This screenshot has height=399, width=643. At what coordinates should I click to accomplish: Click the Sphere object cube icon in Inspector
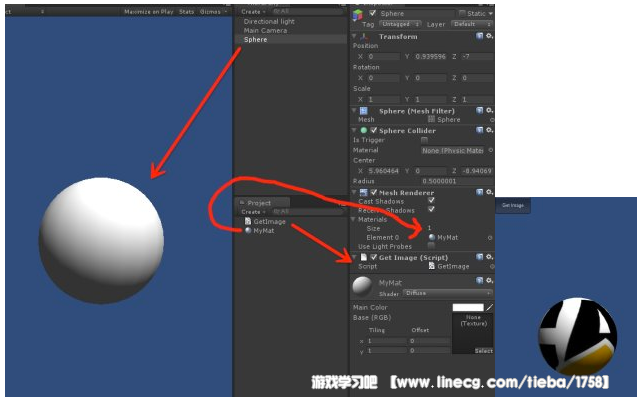pos(358,15)
